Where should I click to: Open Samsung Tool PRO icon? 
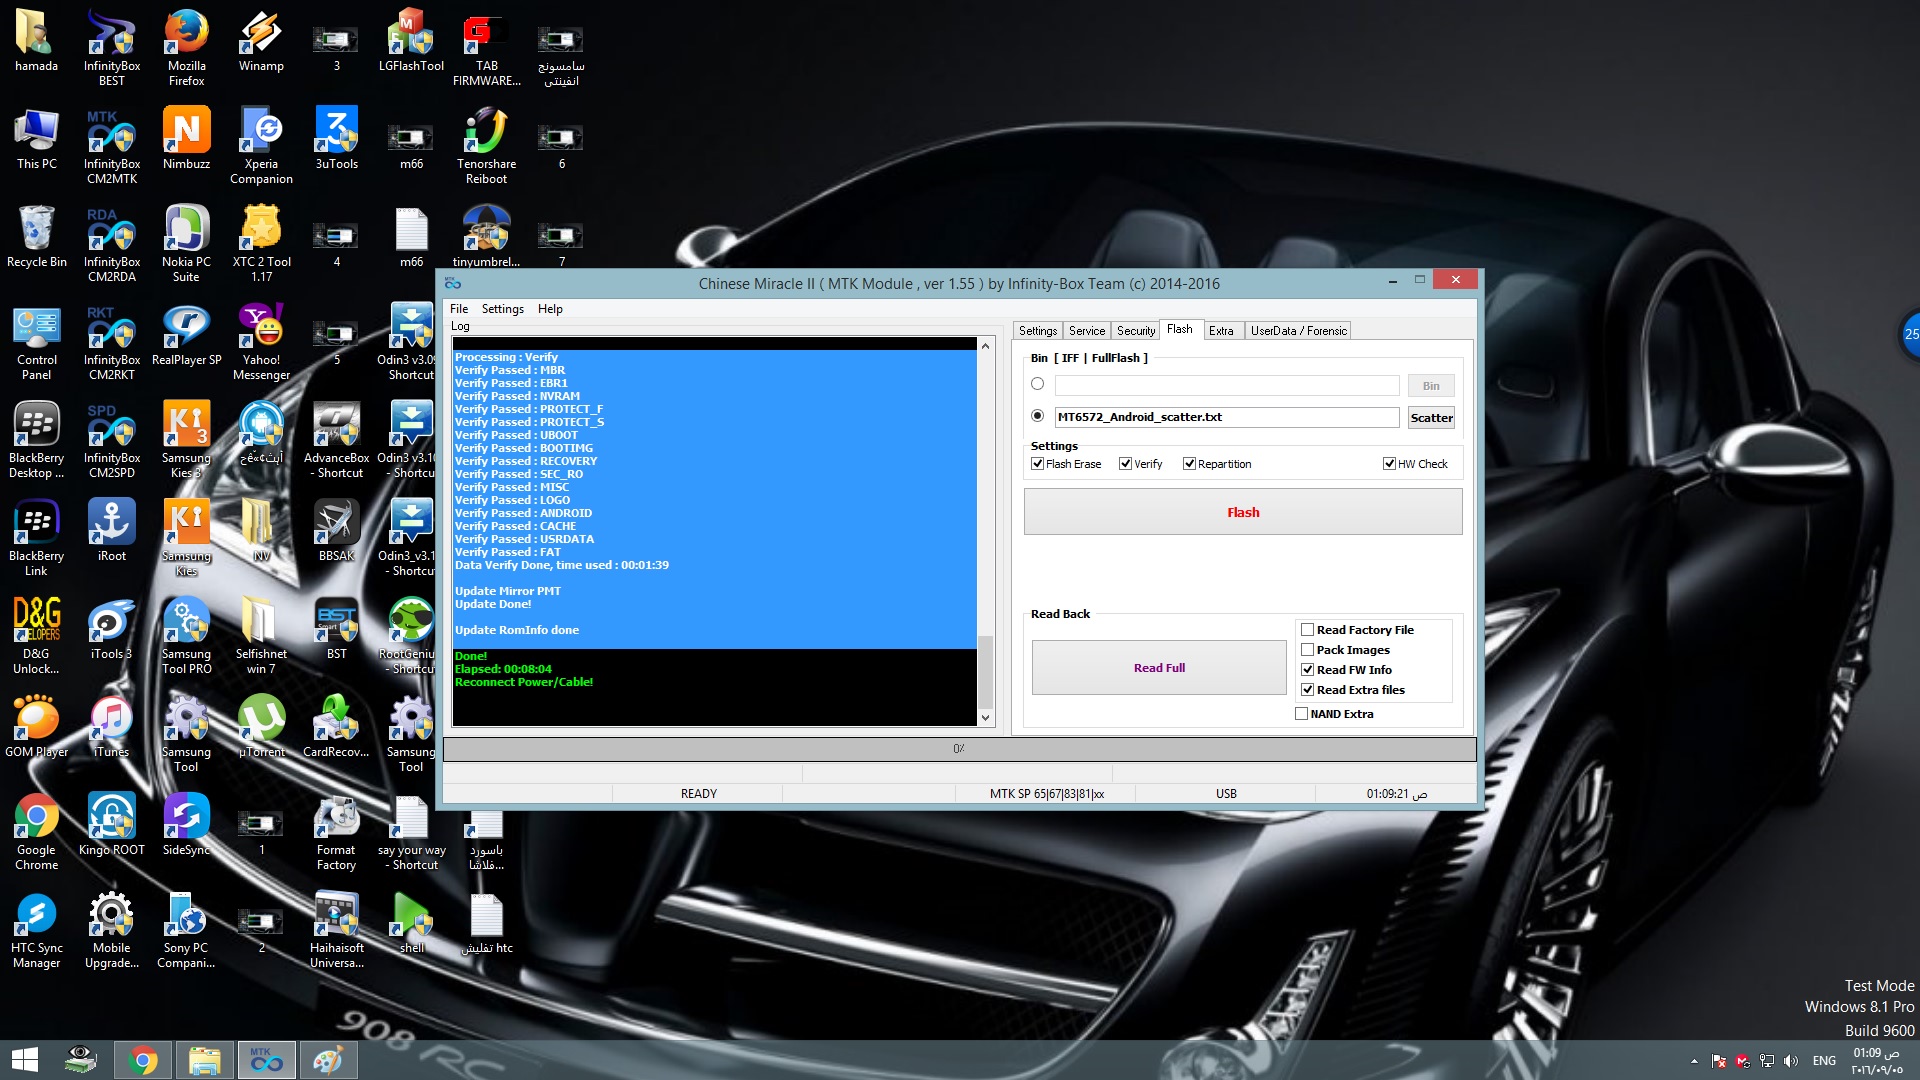[186, 636]
